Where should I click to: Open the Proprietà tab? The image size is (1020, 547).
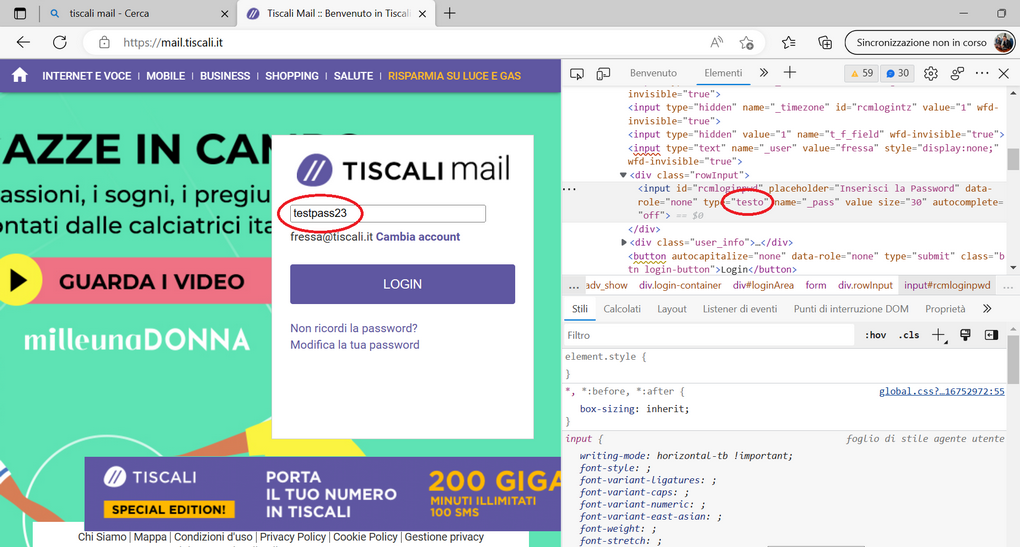(945, 309)
